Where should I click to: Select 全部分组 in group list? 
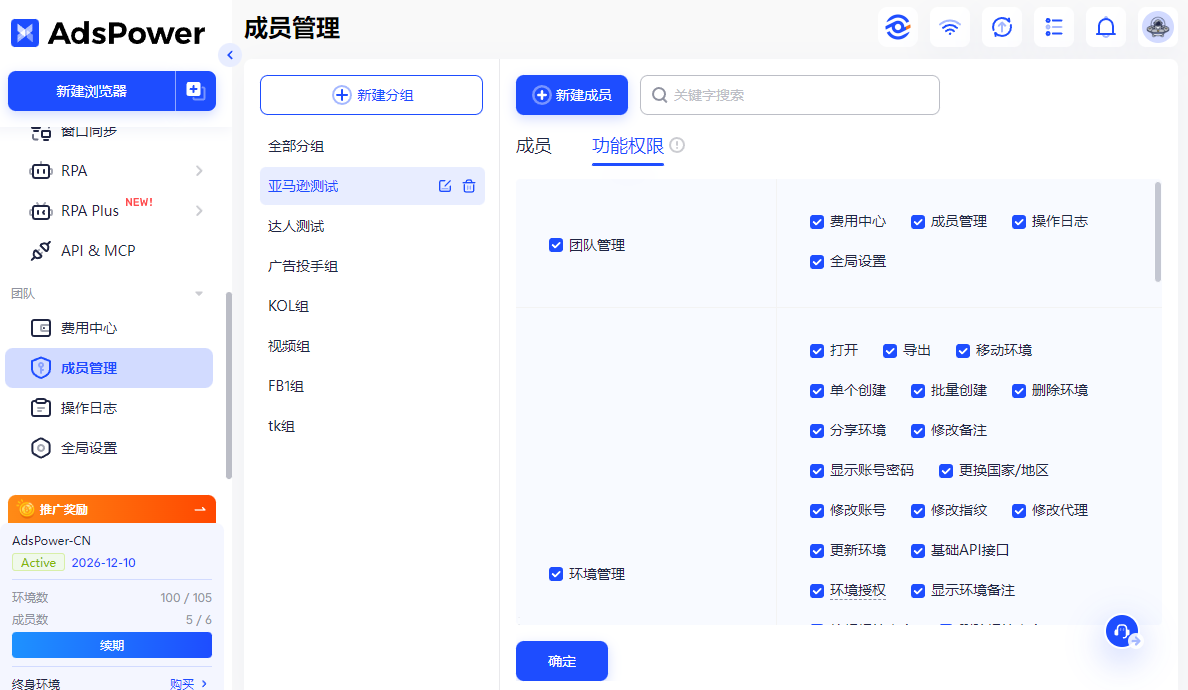(x=372, y=146)
